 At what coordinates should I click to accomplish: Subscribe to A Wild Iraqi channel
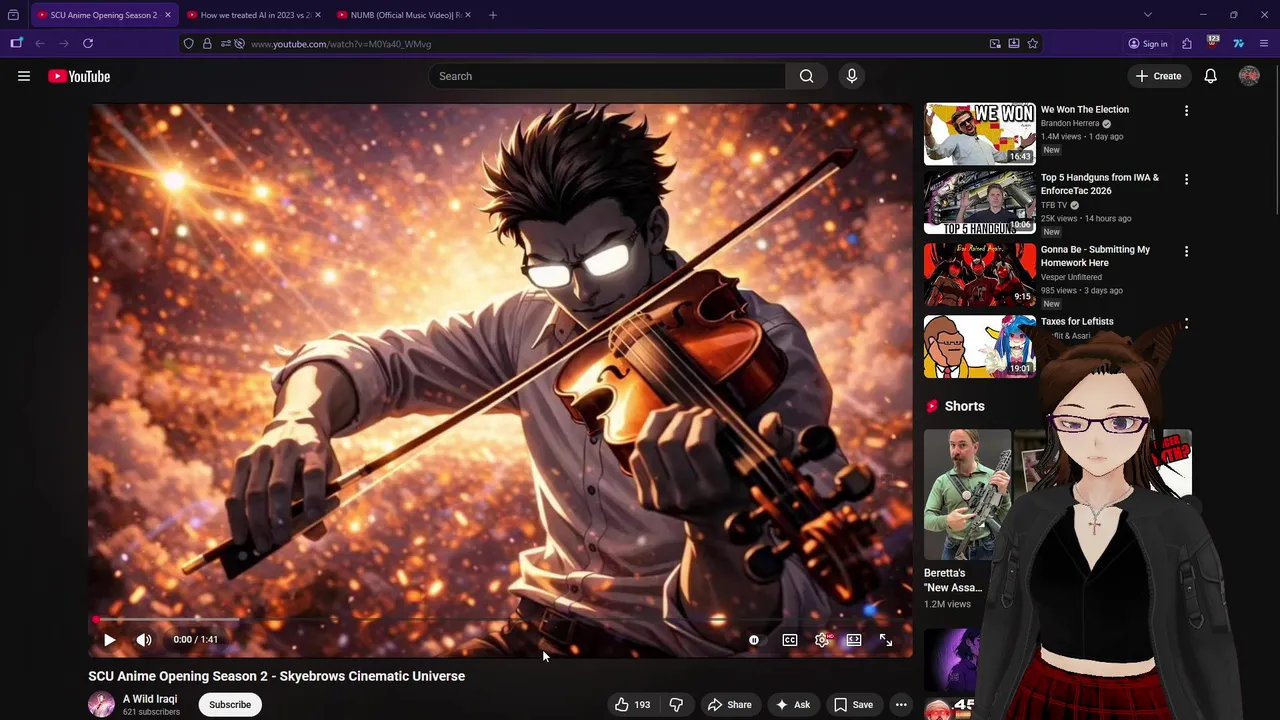pyautogui.click(x=230, y=705)
